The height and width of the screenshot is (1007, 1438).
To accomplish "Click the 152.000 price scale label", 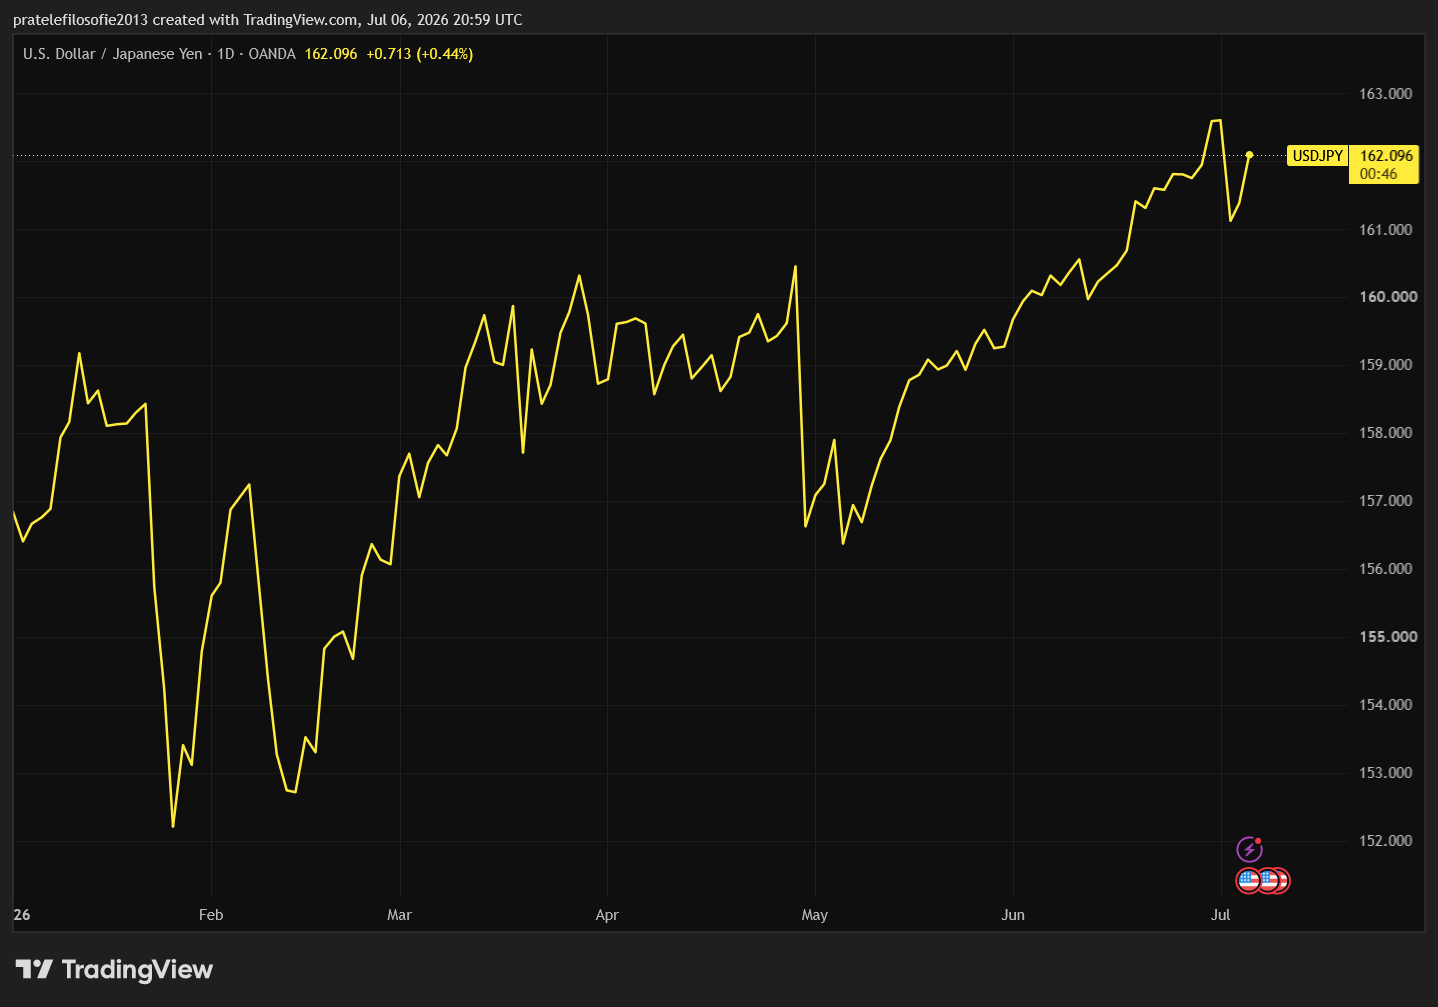I will (1386, 841).
